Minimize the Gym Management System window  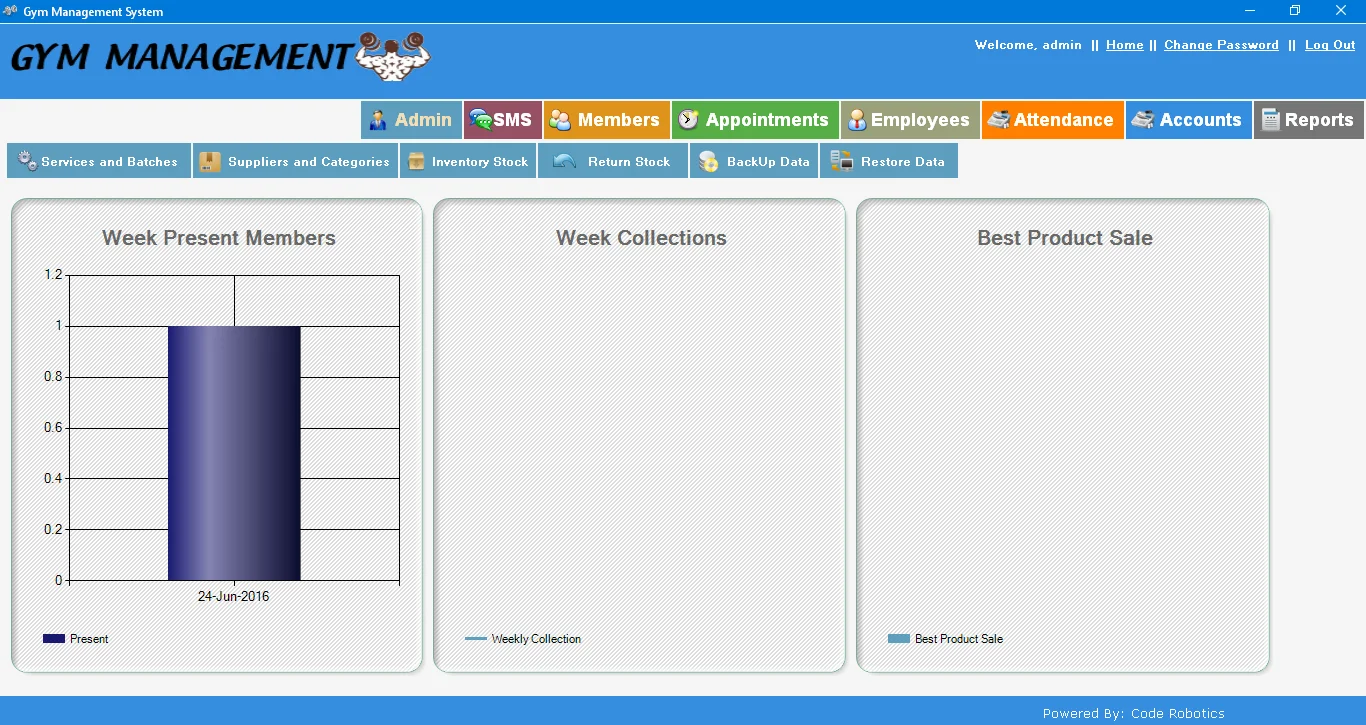(1250, 11)
